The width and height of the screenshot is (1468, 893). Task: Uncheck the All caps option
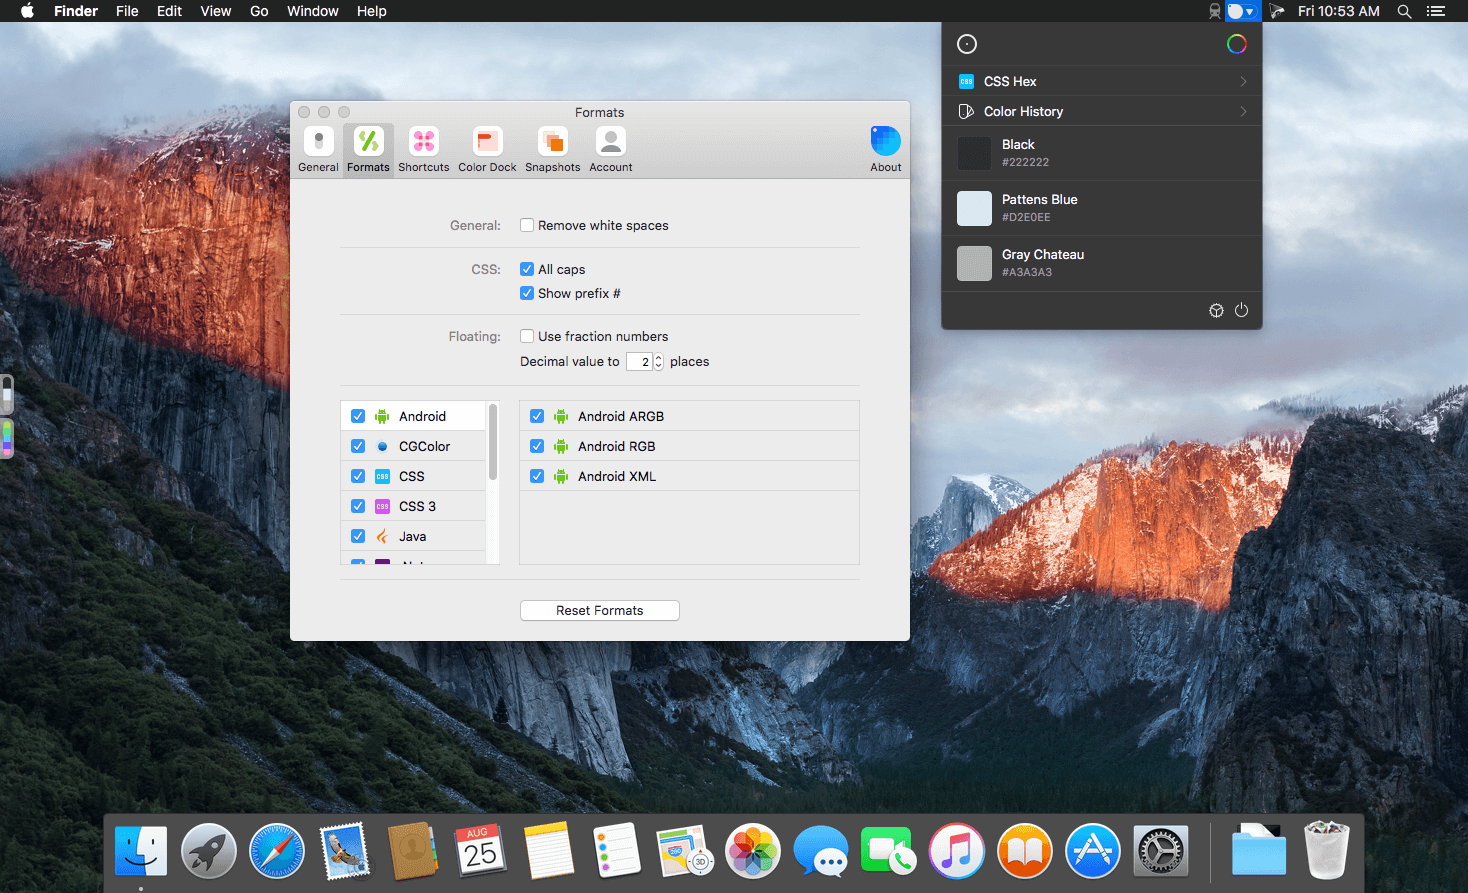point(527,269)
